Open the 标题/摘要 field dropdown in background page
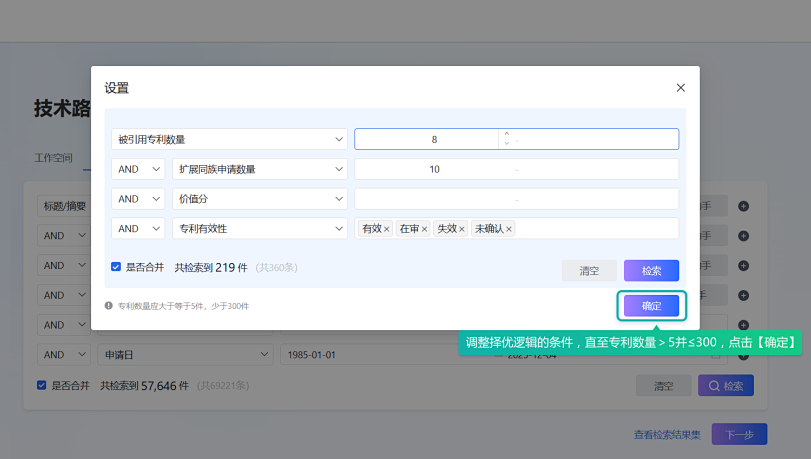Image resolution: width=811 pixels, height=459 pixels. tap(64, 206)
